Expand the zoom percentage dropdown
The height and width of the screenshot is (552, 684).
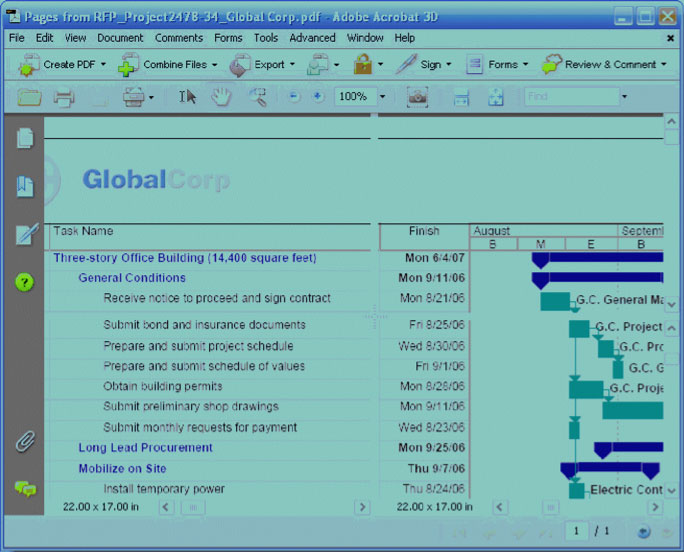[382, 97]
